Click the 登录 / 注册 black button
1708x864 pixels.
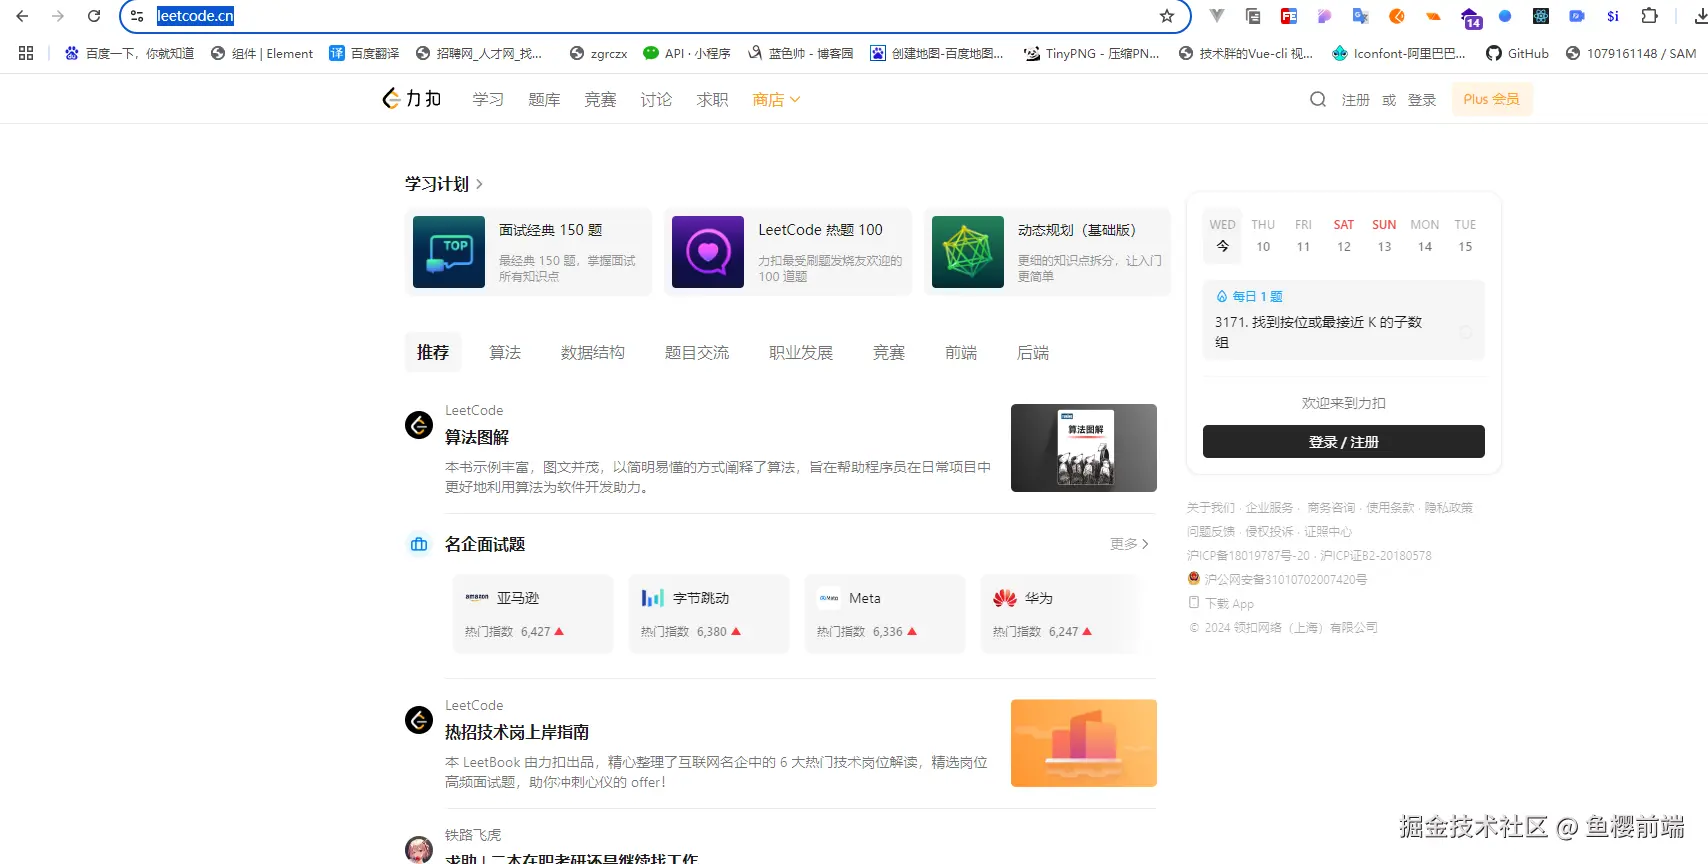pos(1343,442)
